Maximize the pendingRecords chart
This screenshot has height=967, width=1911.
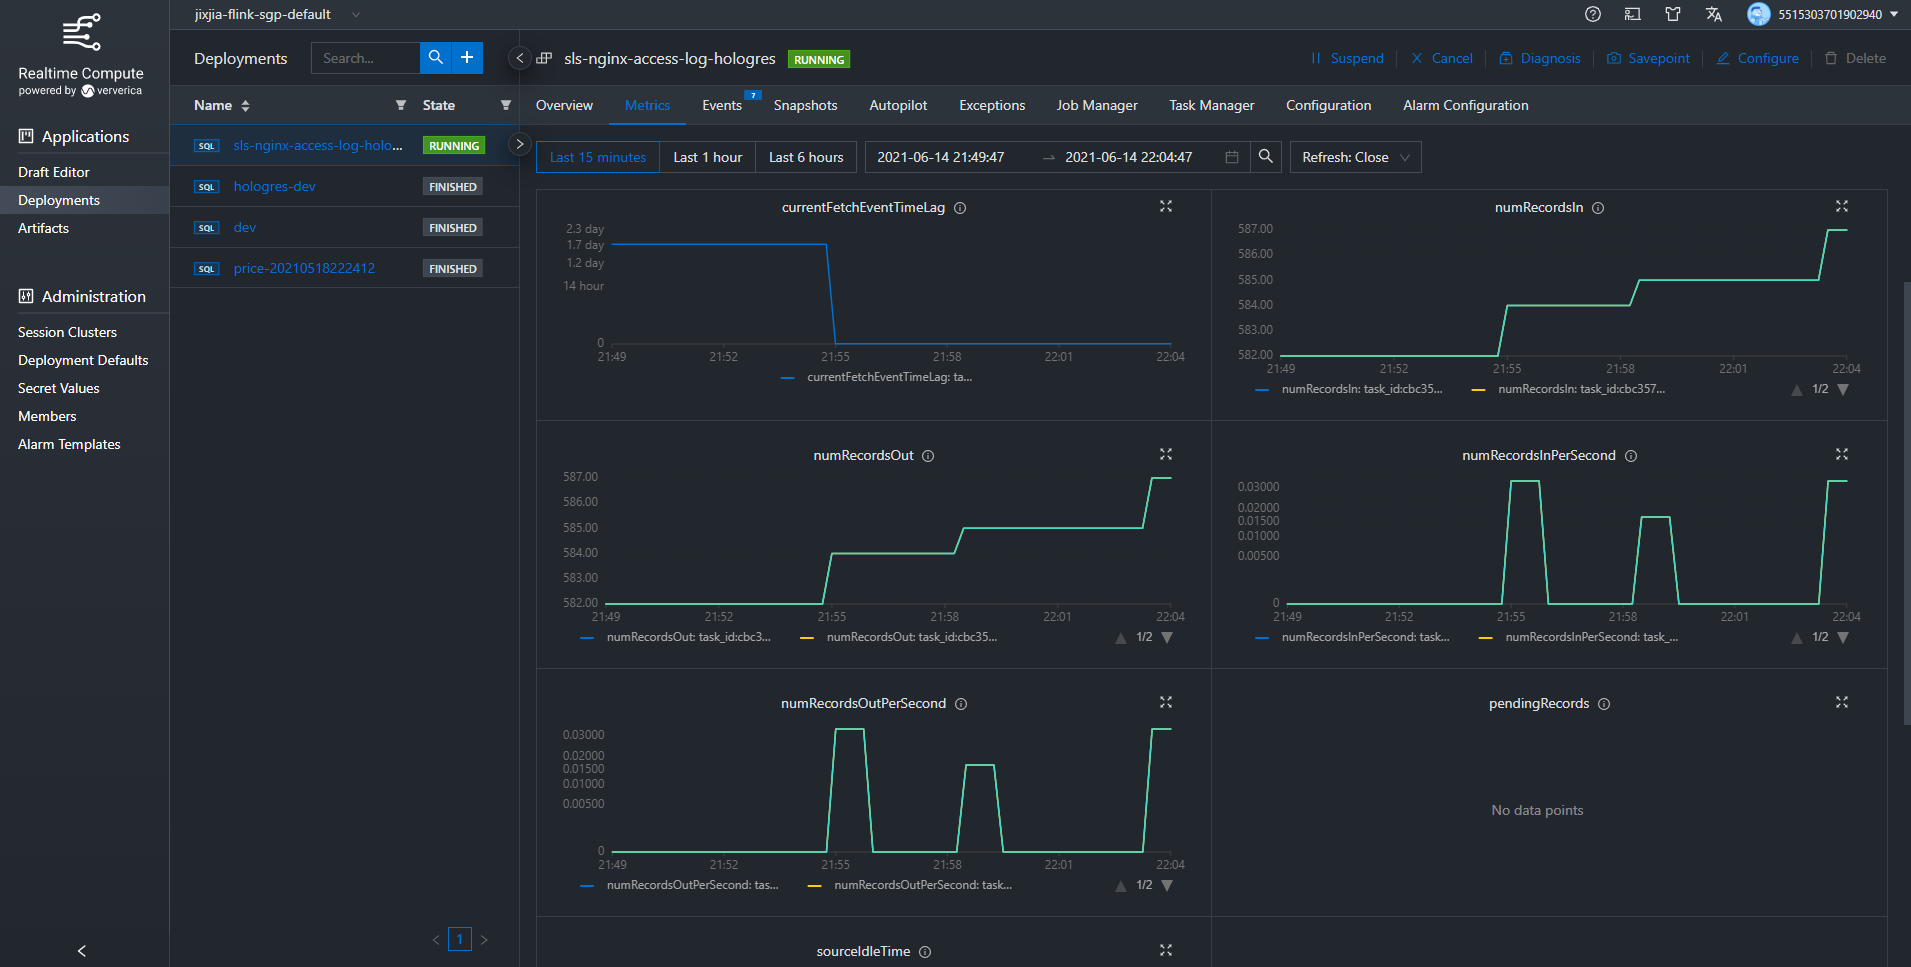[x=1842, y=702]
